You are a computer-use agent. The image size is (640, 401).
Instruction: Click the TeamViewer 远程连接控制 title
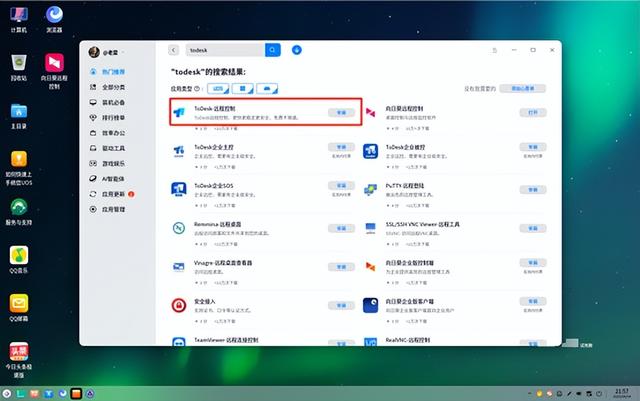[226, 340]
